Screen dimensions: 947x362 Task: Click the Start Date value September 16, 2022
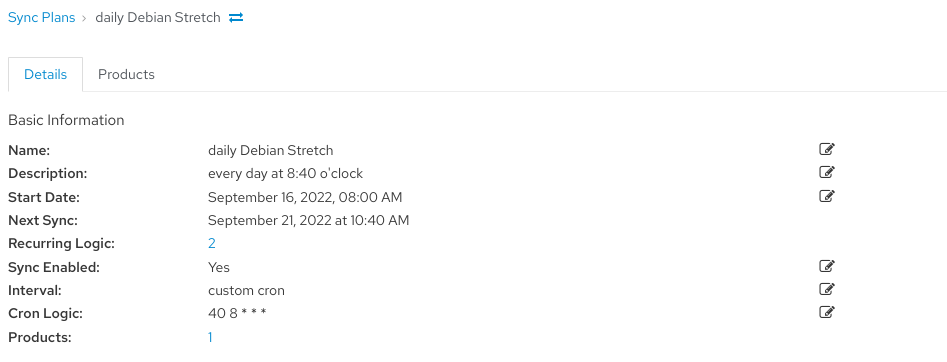[305, 197]
